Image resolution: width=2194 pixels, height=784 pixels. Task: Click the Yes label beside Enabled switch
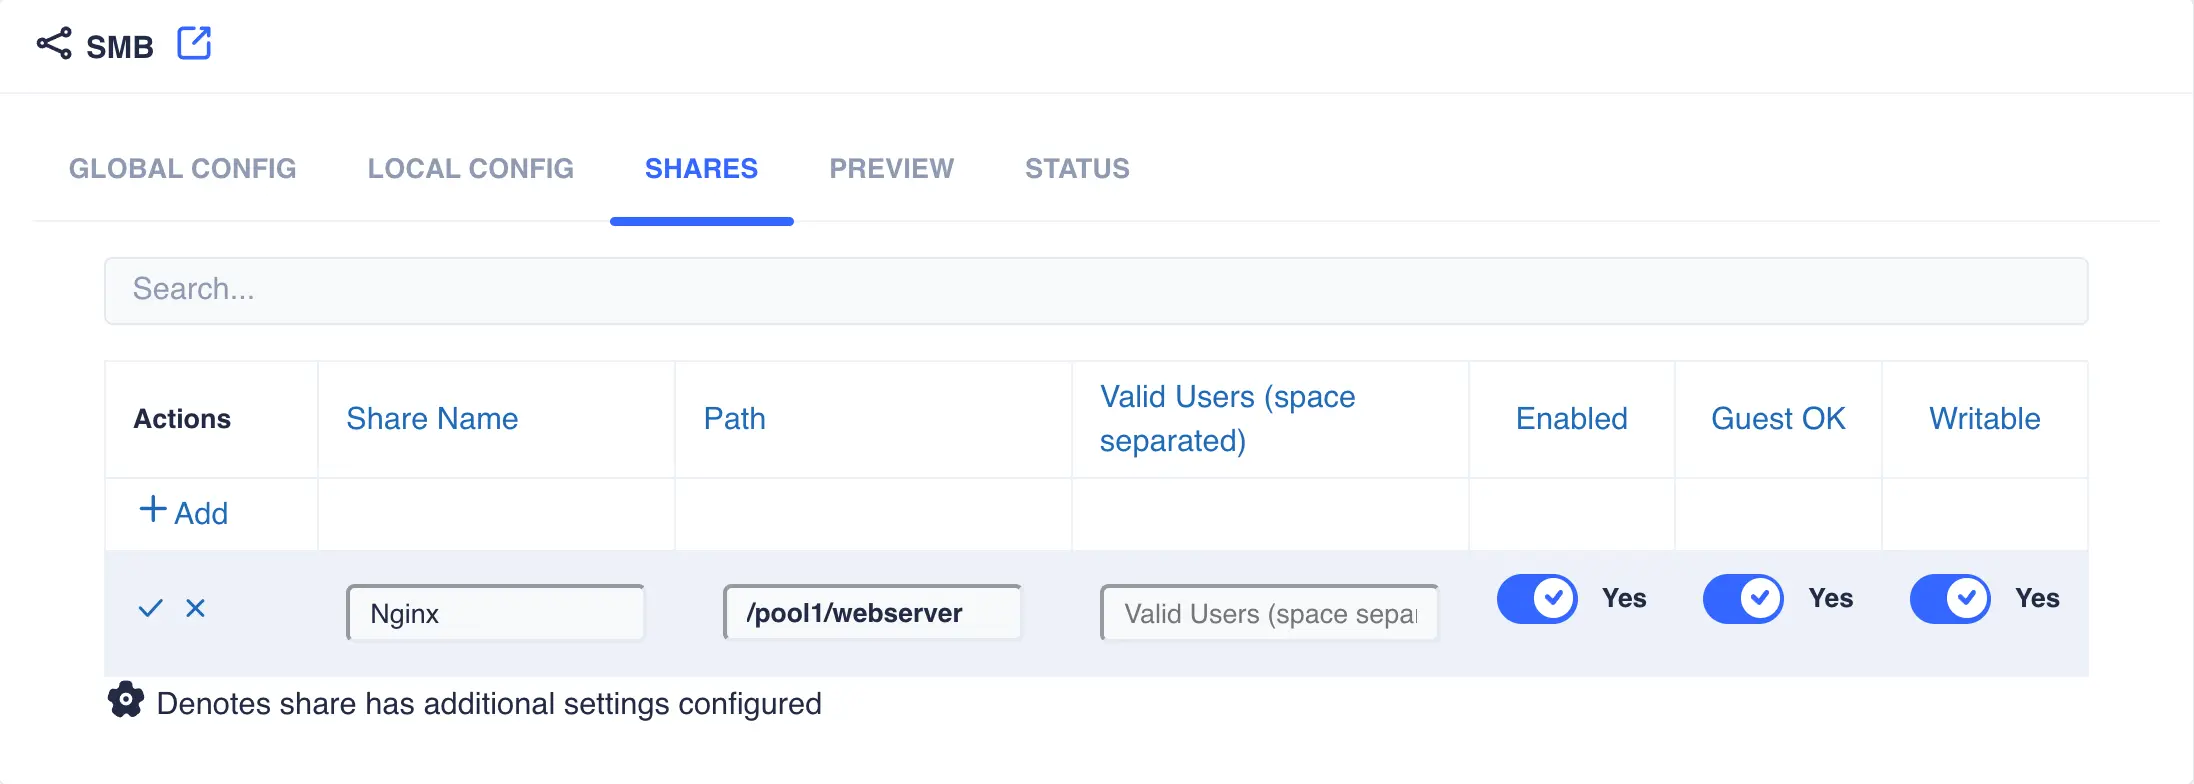pos(1624,598)
